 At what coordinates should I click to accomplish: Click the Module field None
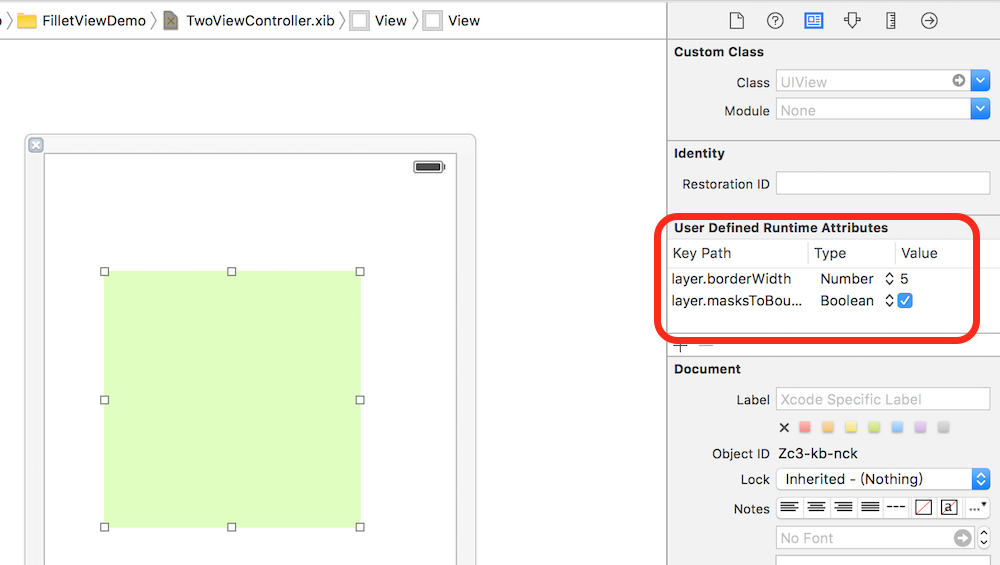point(873,110)
